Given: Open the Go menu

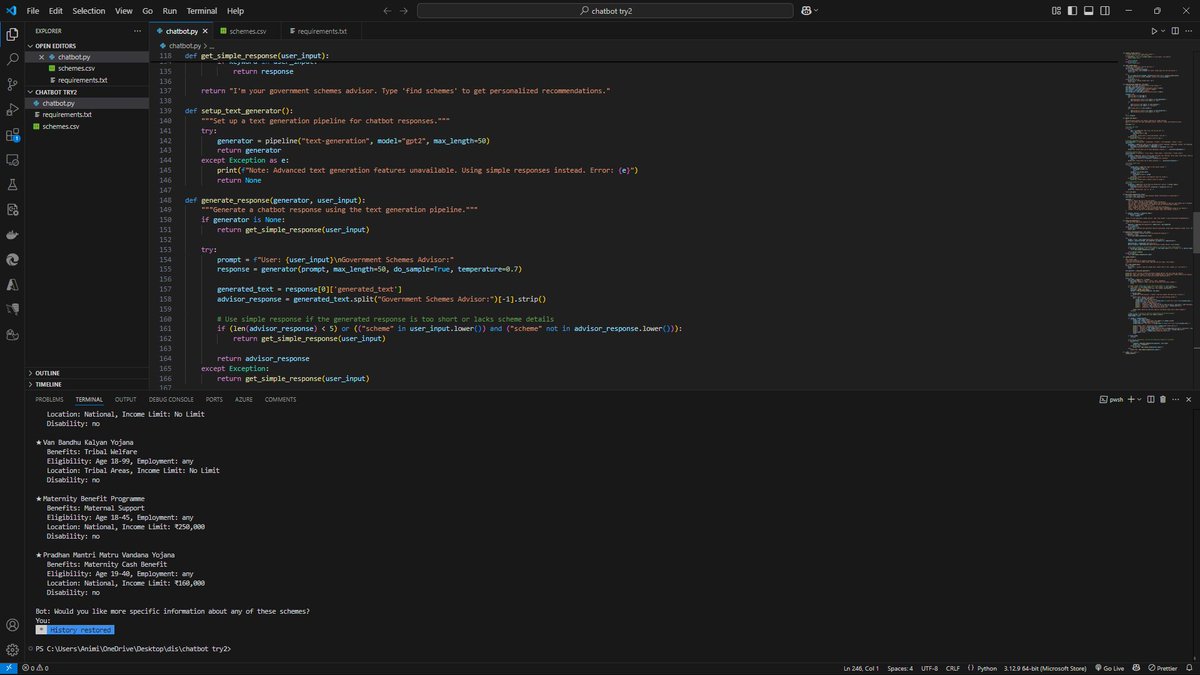Looking at the screenshot, I should pos(148,10).
